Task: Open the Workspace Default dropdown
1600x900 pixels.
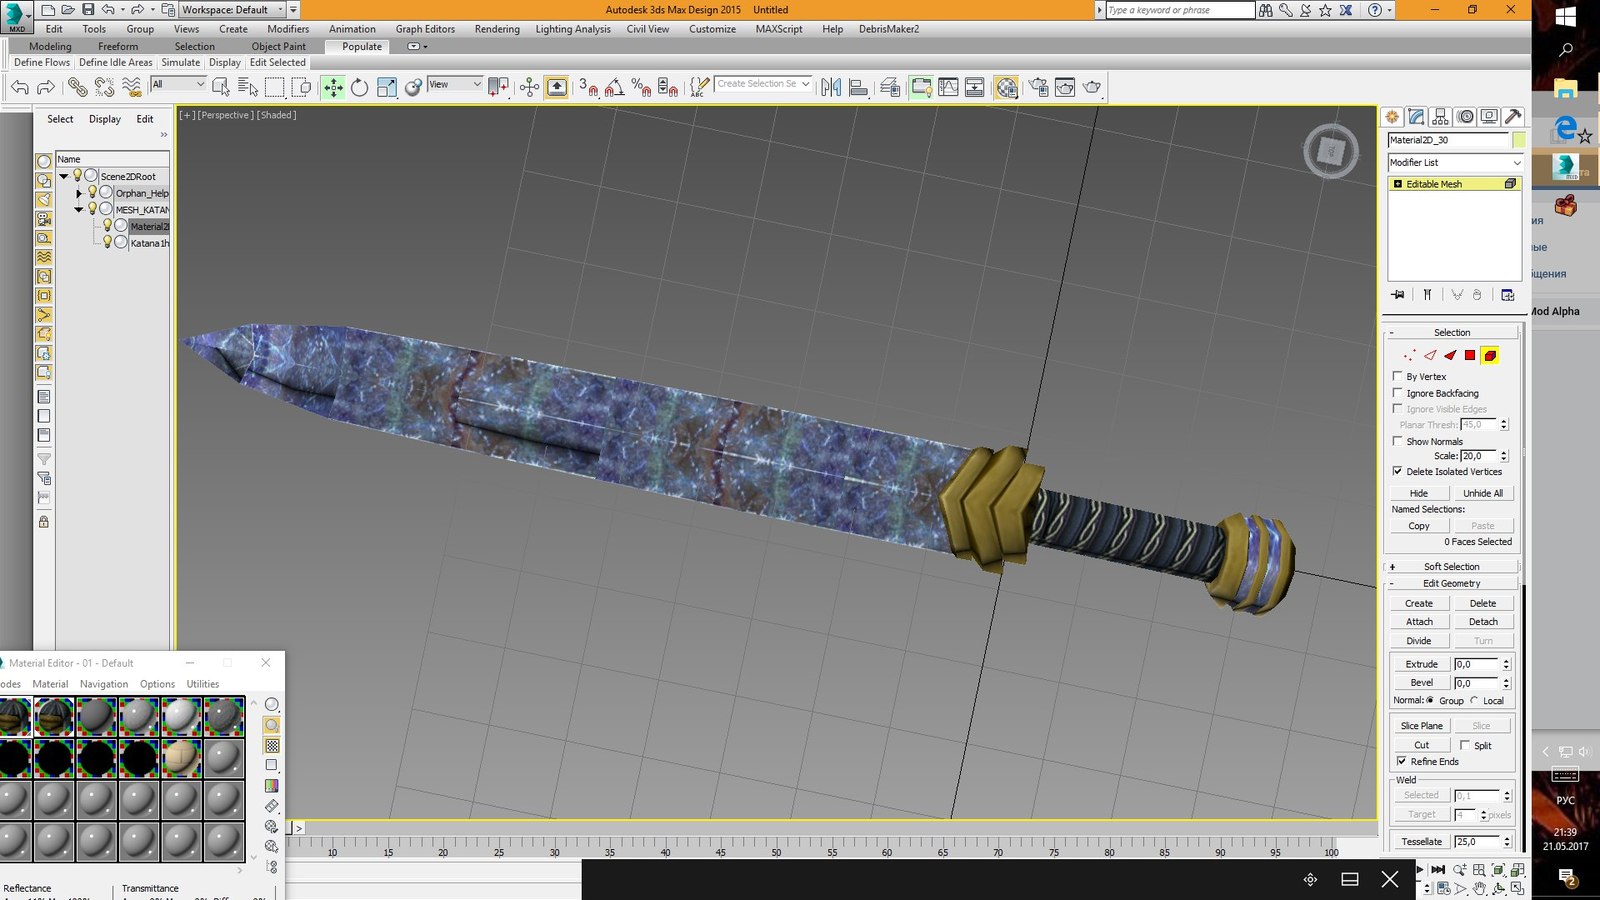Action: tap(232, 9)
